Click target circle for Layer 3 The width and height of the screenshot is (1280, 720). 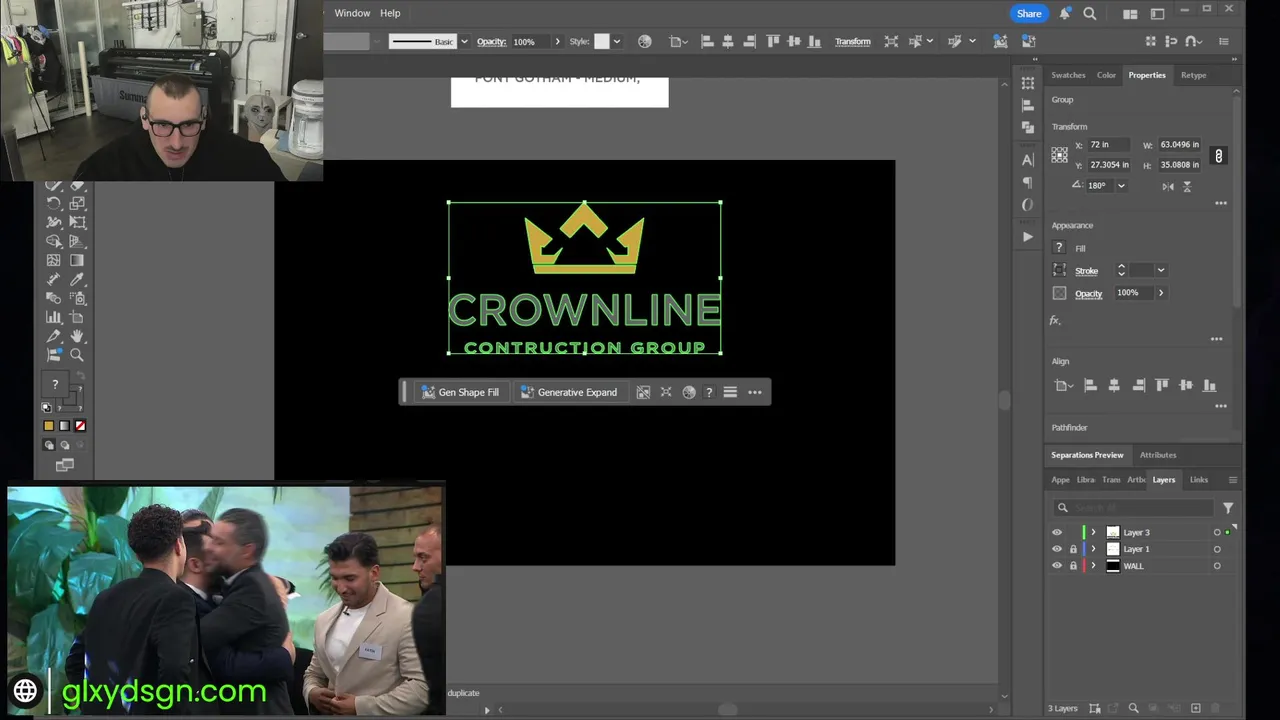pyautogui.click(x=1217, y=532)
